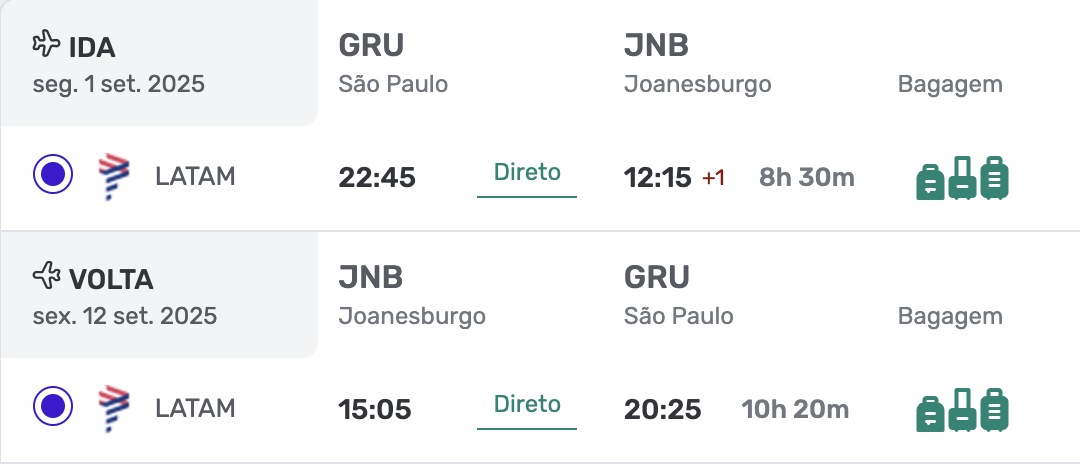Click the outbound flight baggage icons
1080x464 pixels.
[962, 178]
